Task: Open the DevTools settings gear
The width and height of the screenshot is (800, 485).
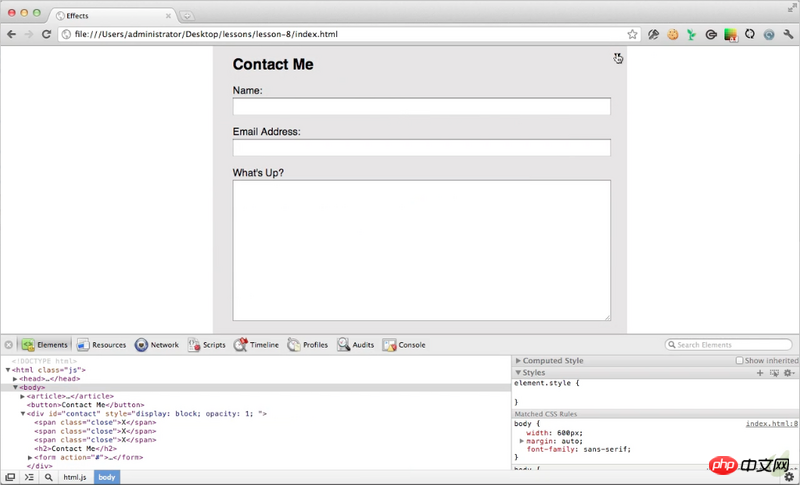Action: point(789,477)
